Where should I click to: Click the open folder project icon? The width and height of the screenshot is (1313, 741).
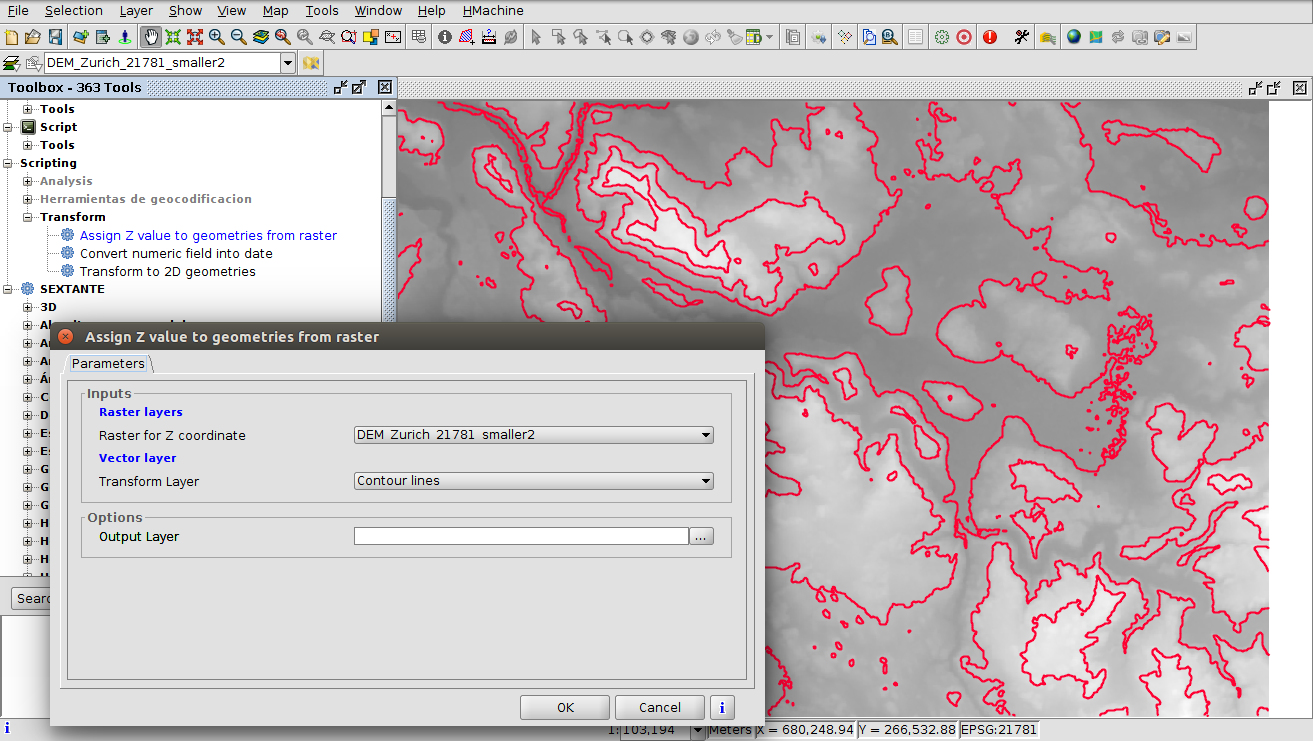coord(34,37)
